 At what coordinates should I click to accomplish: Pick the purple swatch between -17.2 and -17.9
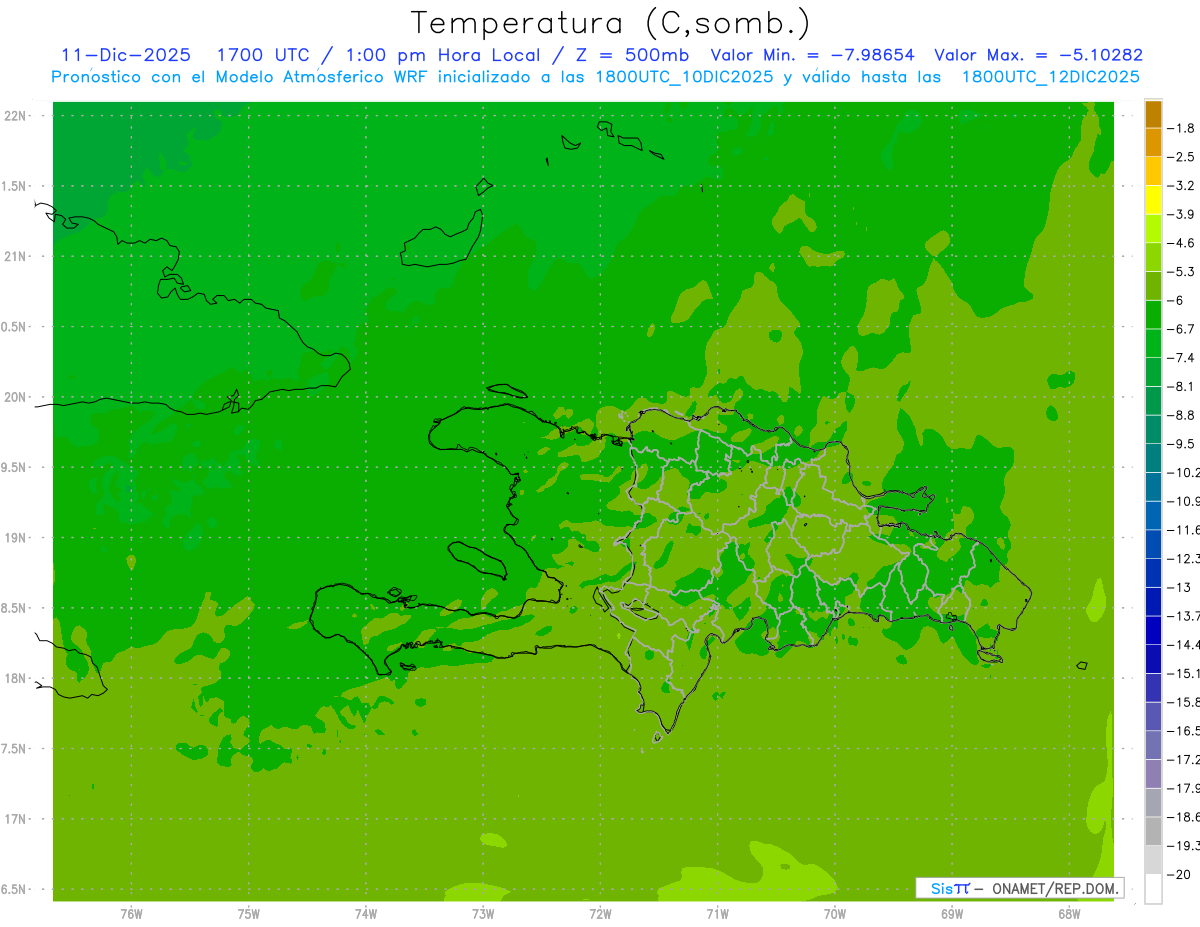click(x=1153, y=773)
